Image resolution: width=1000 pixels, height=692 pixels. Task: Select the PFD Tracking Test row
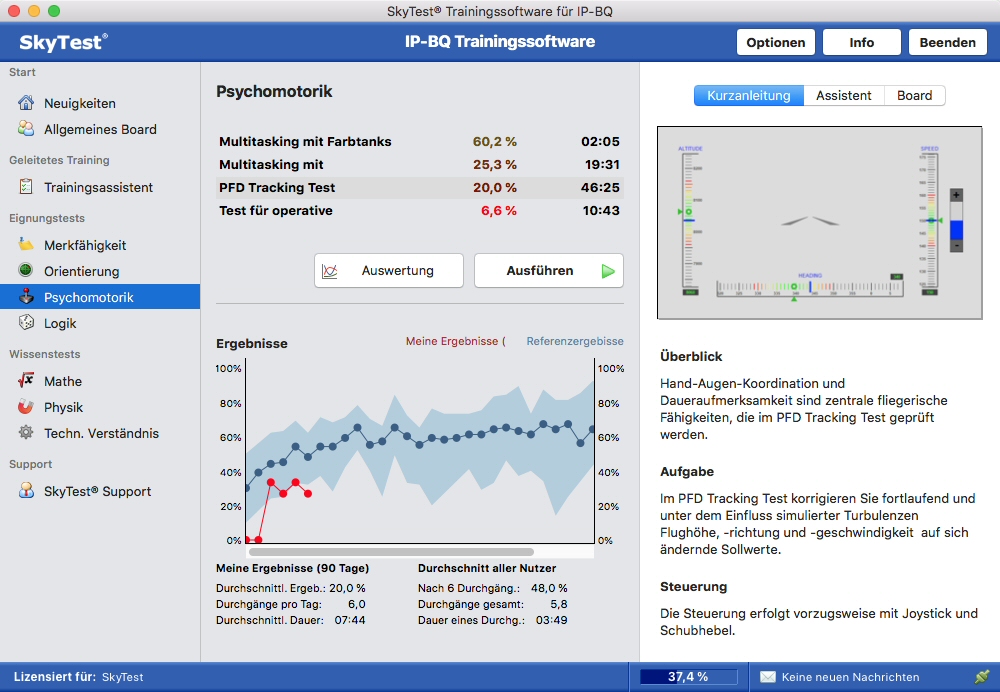tap(419, 188)
